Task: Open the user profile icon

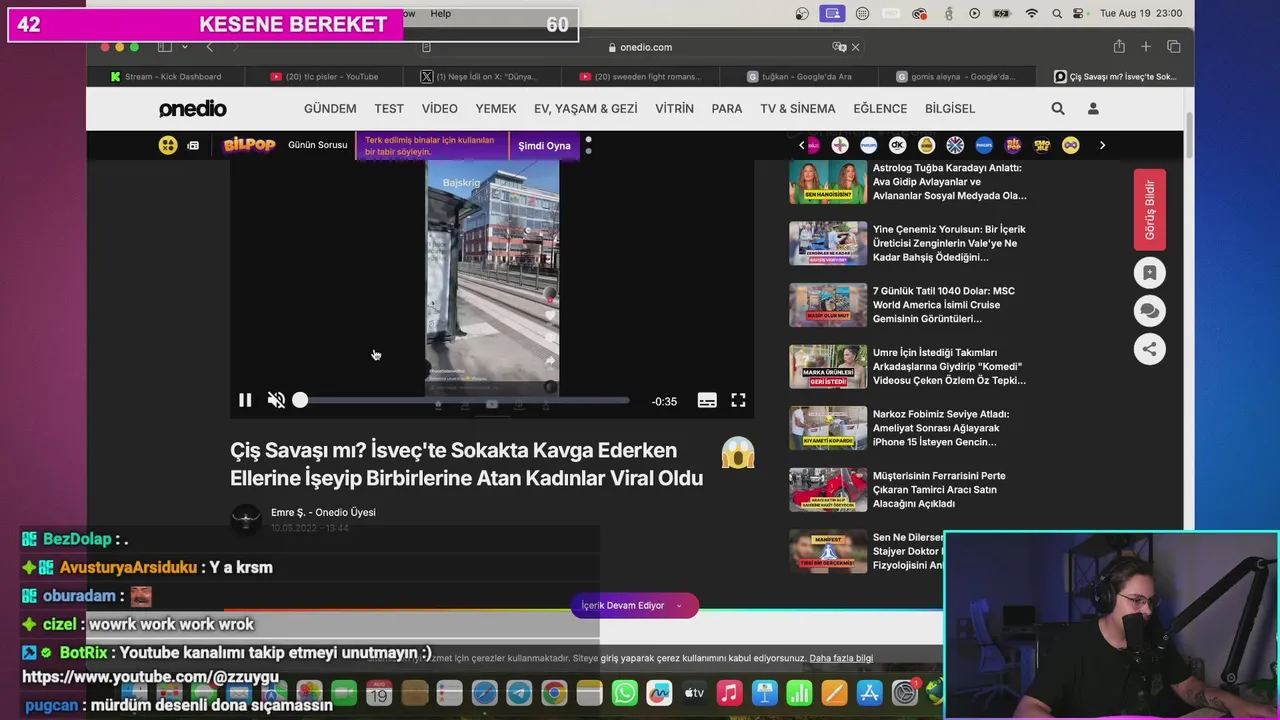Action: click(1093, 109)
